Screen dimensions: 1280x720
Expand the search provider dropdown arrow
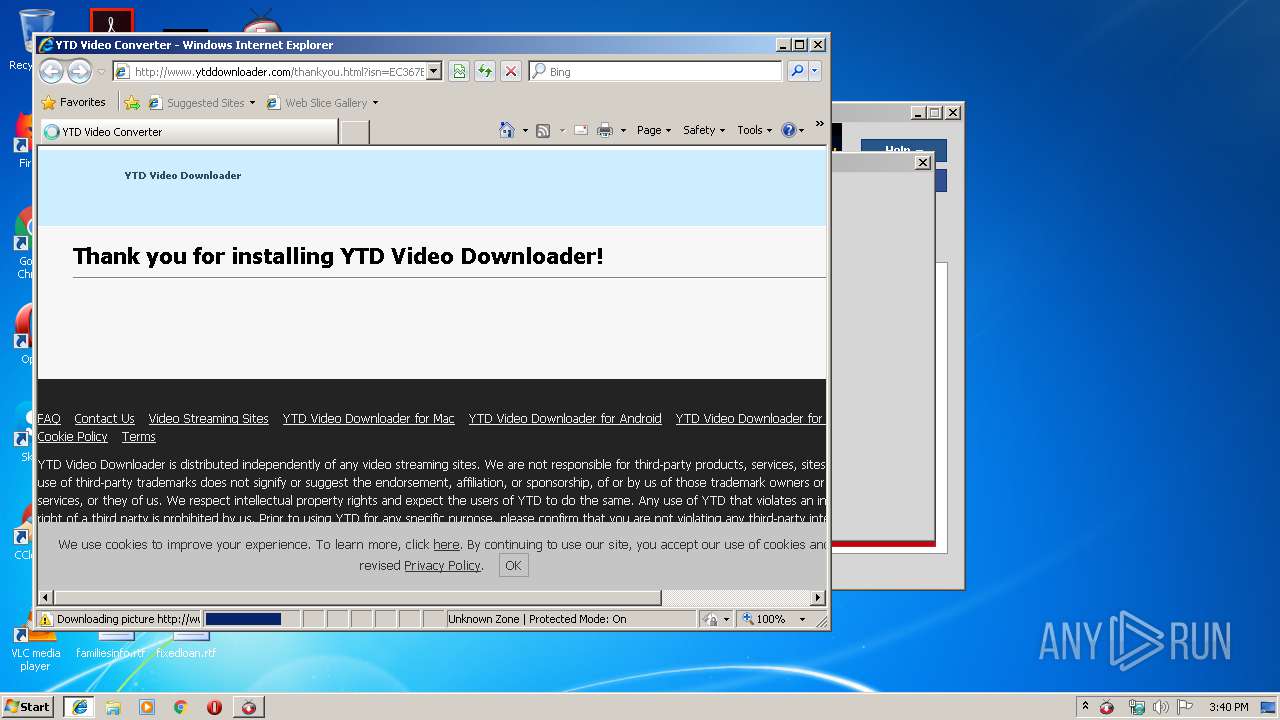point(815,71)
